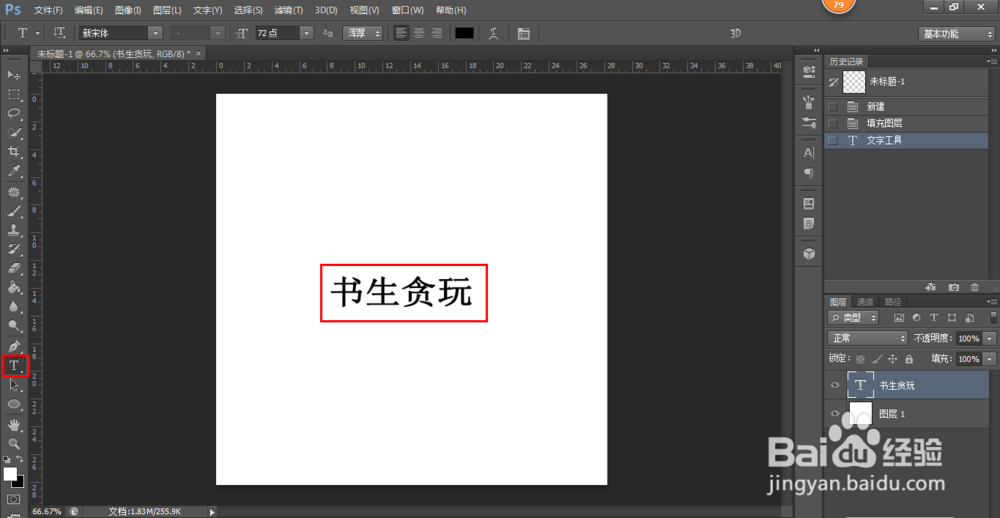Hide the 书生贪玩 text layer
This screenshot has width=1000, height=518.
pos(835,385)
